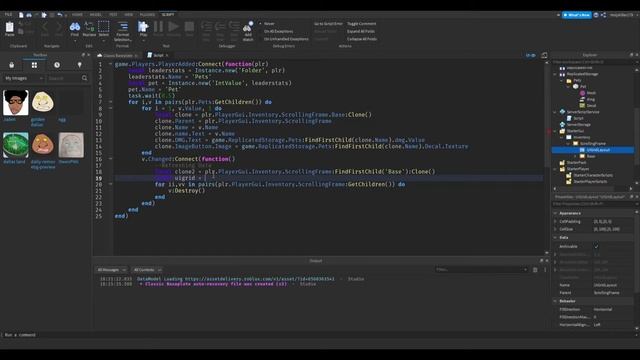Select the golden egg image thumbnail
Screen dimensions: 640x360
point(43,102)
